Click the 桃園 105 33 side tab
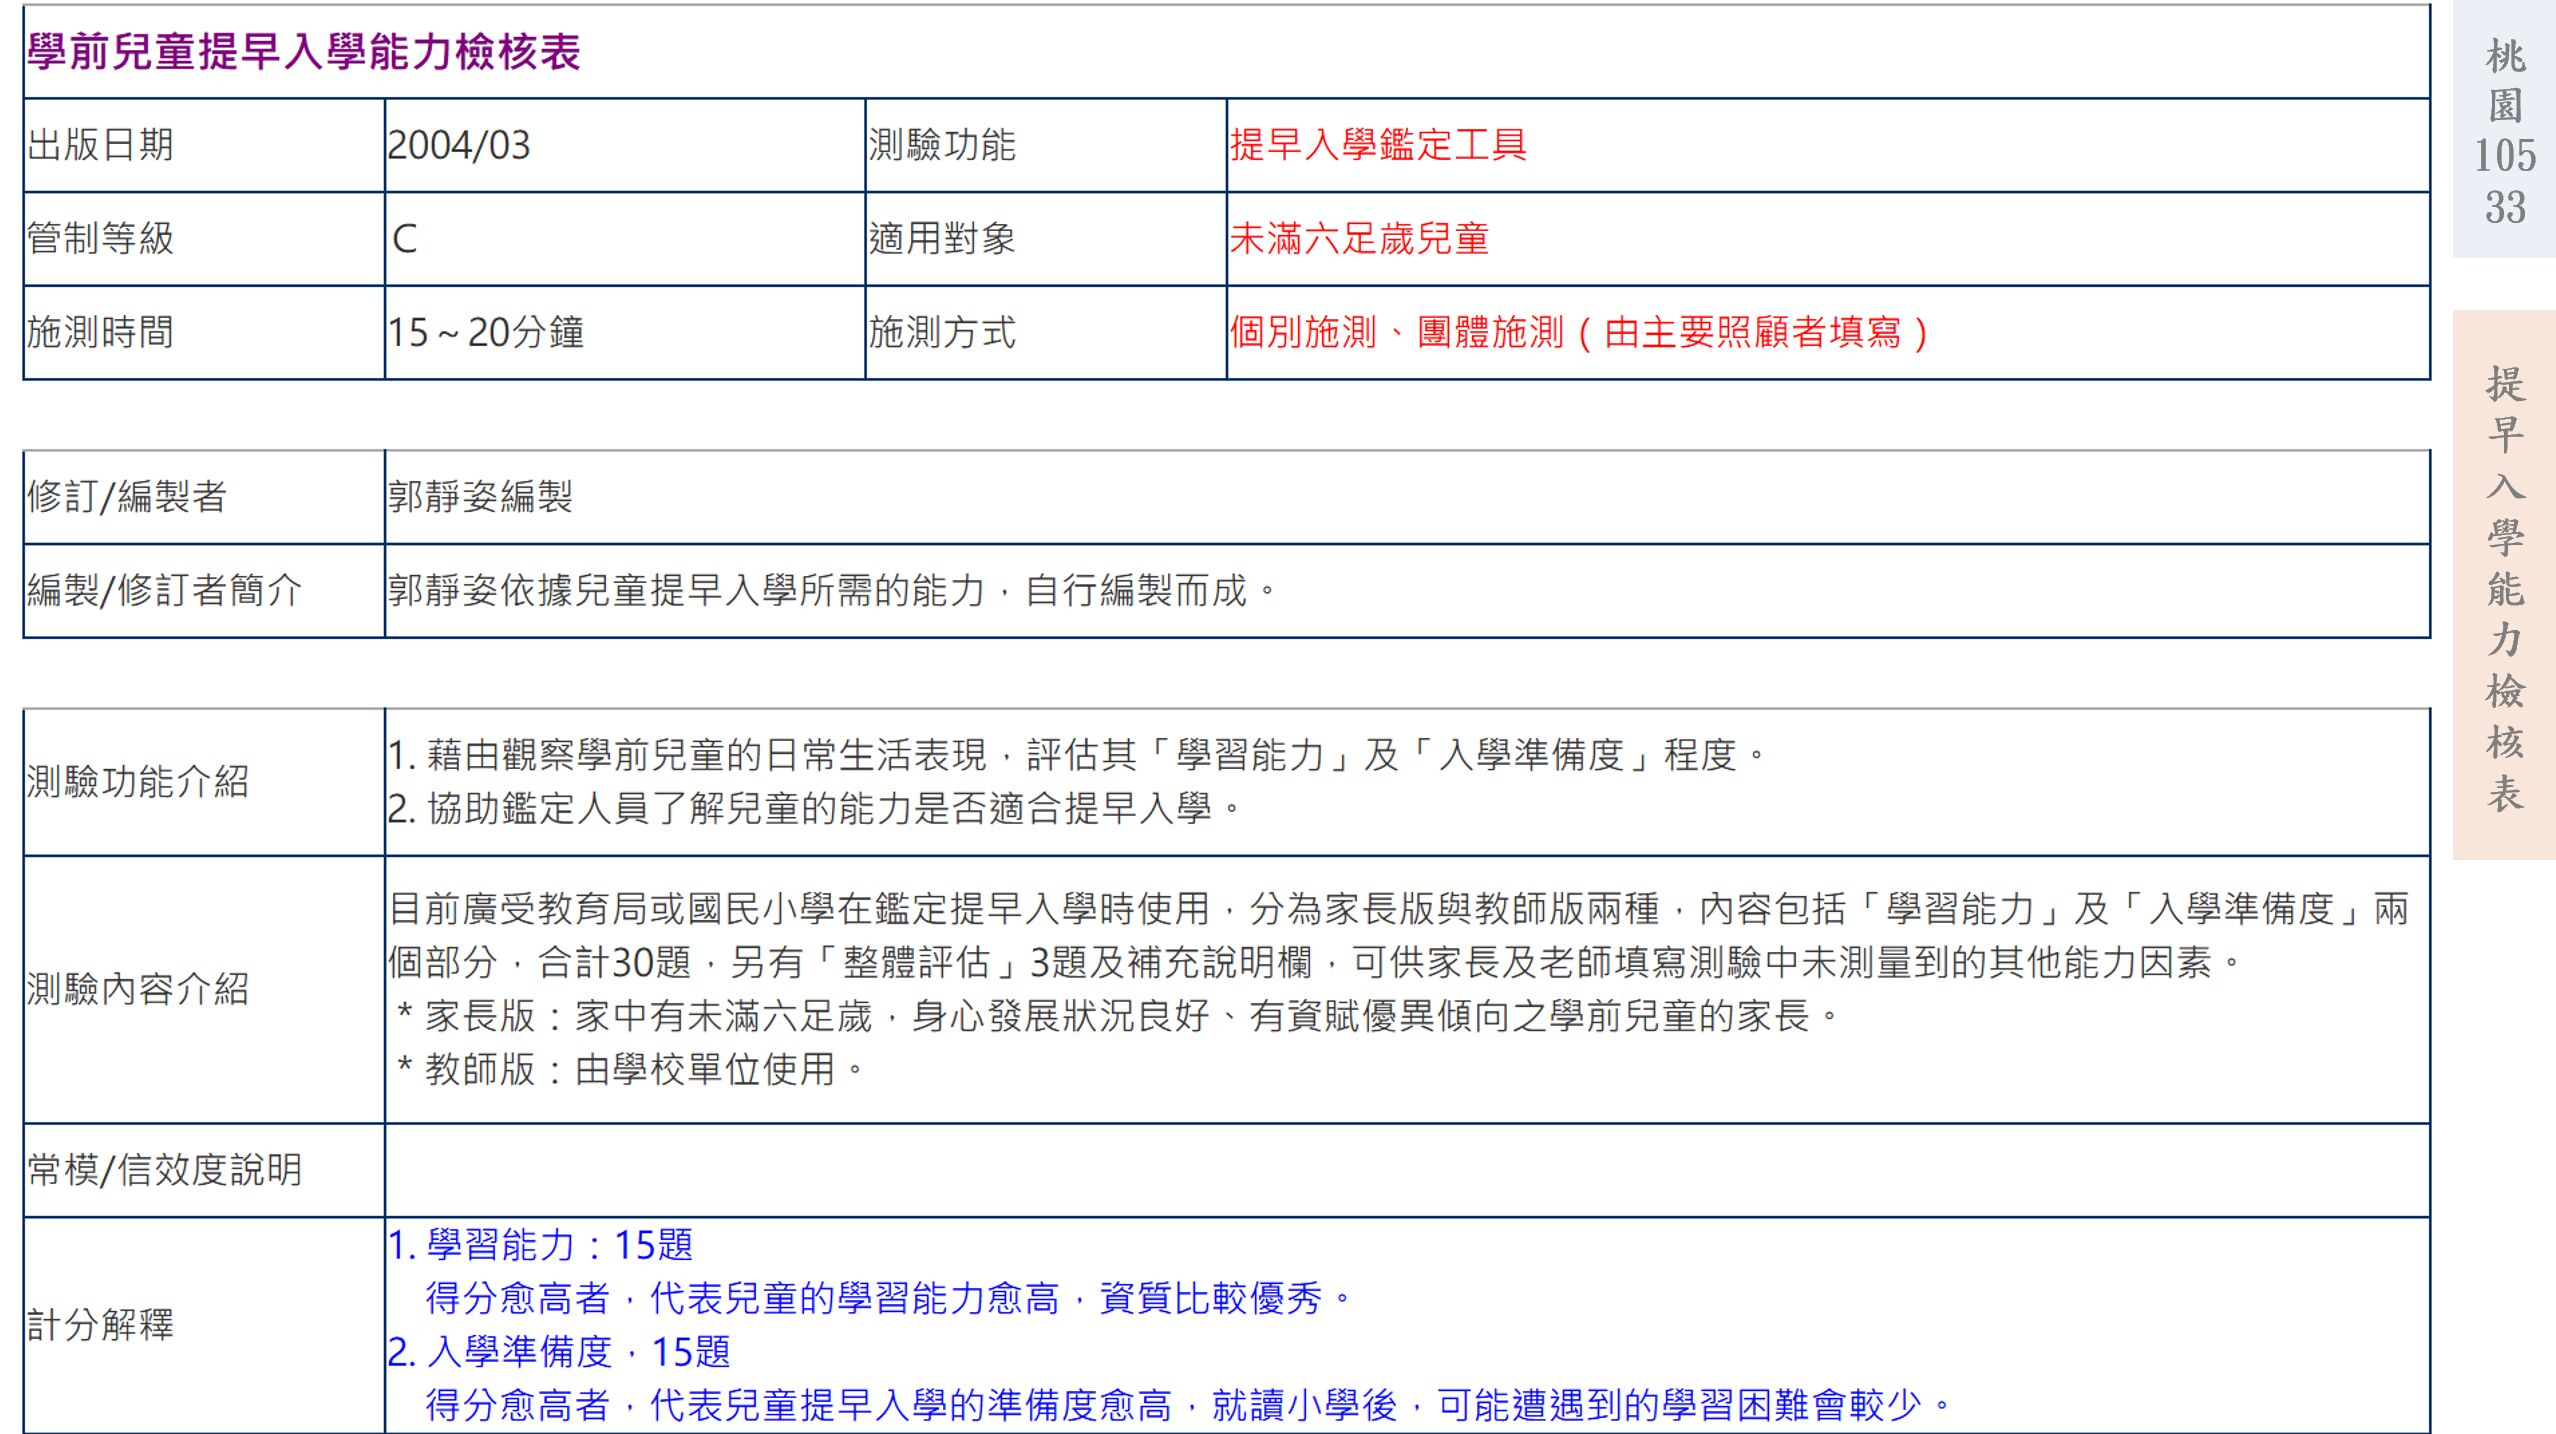The width and height of the screenshot is (2556, 1434). point(2504,130)
